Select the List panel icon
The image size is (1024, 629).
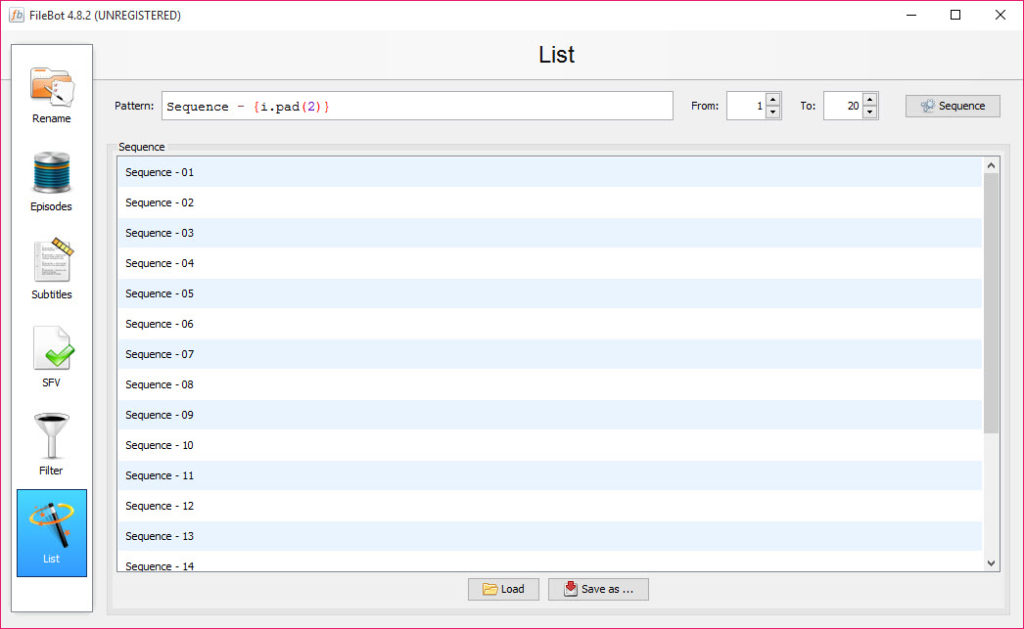tap(52, 533)
